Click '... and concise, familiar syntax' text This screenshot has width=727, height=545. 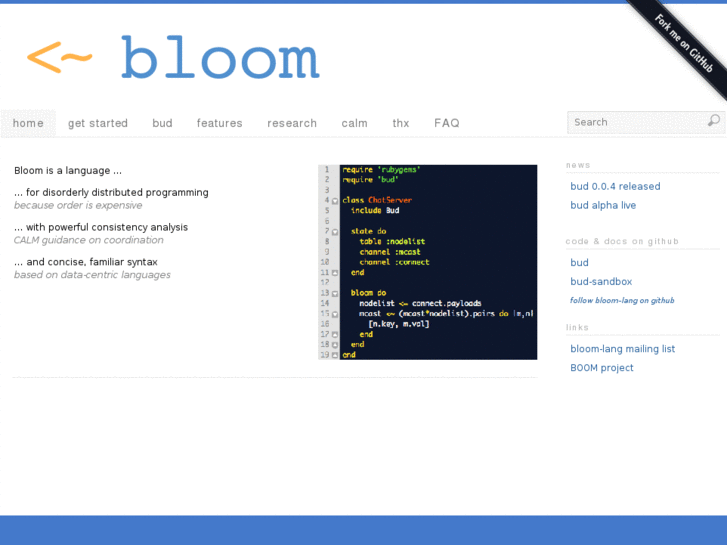coord(86,262)
